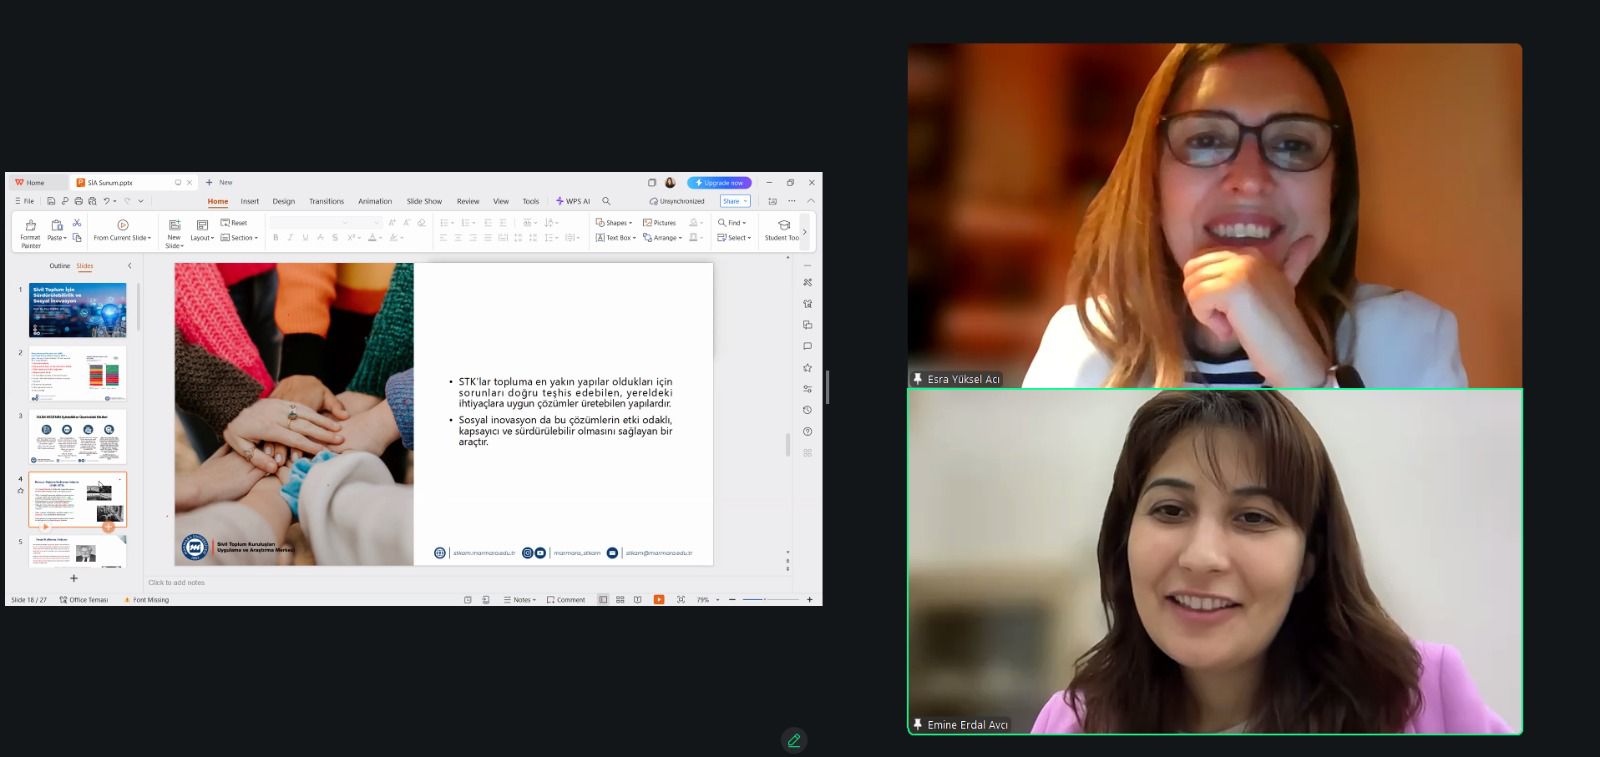The width and height of the screenshot is (1600, 757).
Task: Click the Format Painter icon
Action: click(x=30, y=226)
